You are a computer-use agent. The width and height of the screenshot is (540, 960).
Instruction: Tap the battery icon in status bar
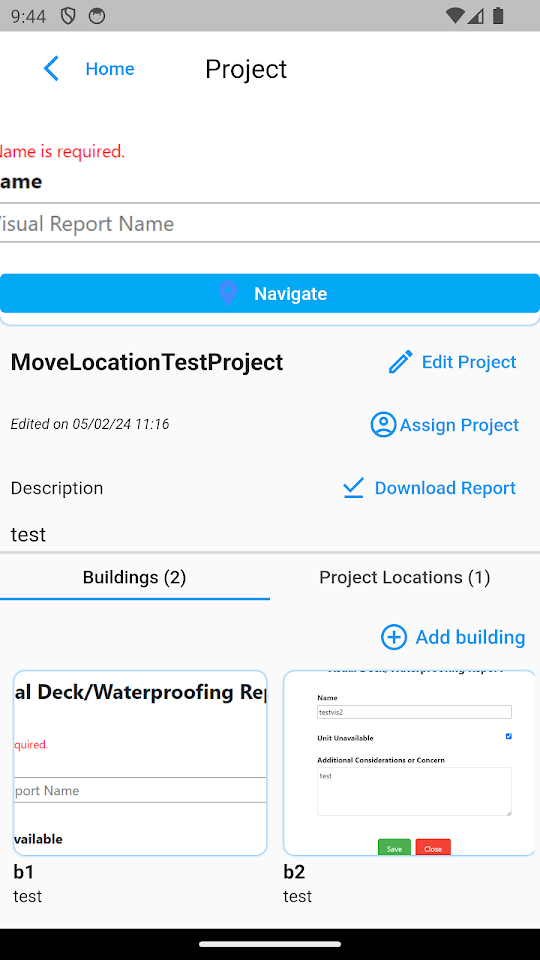click(x=498, y=15)
